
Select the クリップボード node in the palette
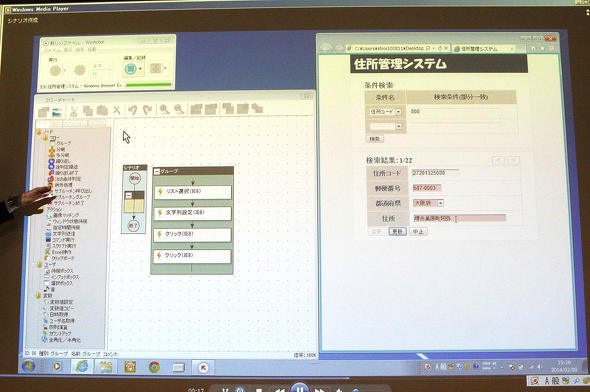pos(59,258)
